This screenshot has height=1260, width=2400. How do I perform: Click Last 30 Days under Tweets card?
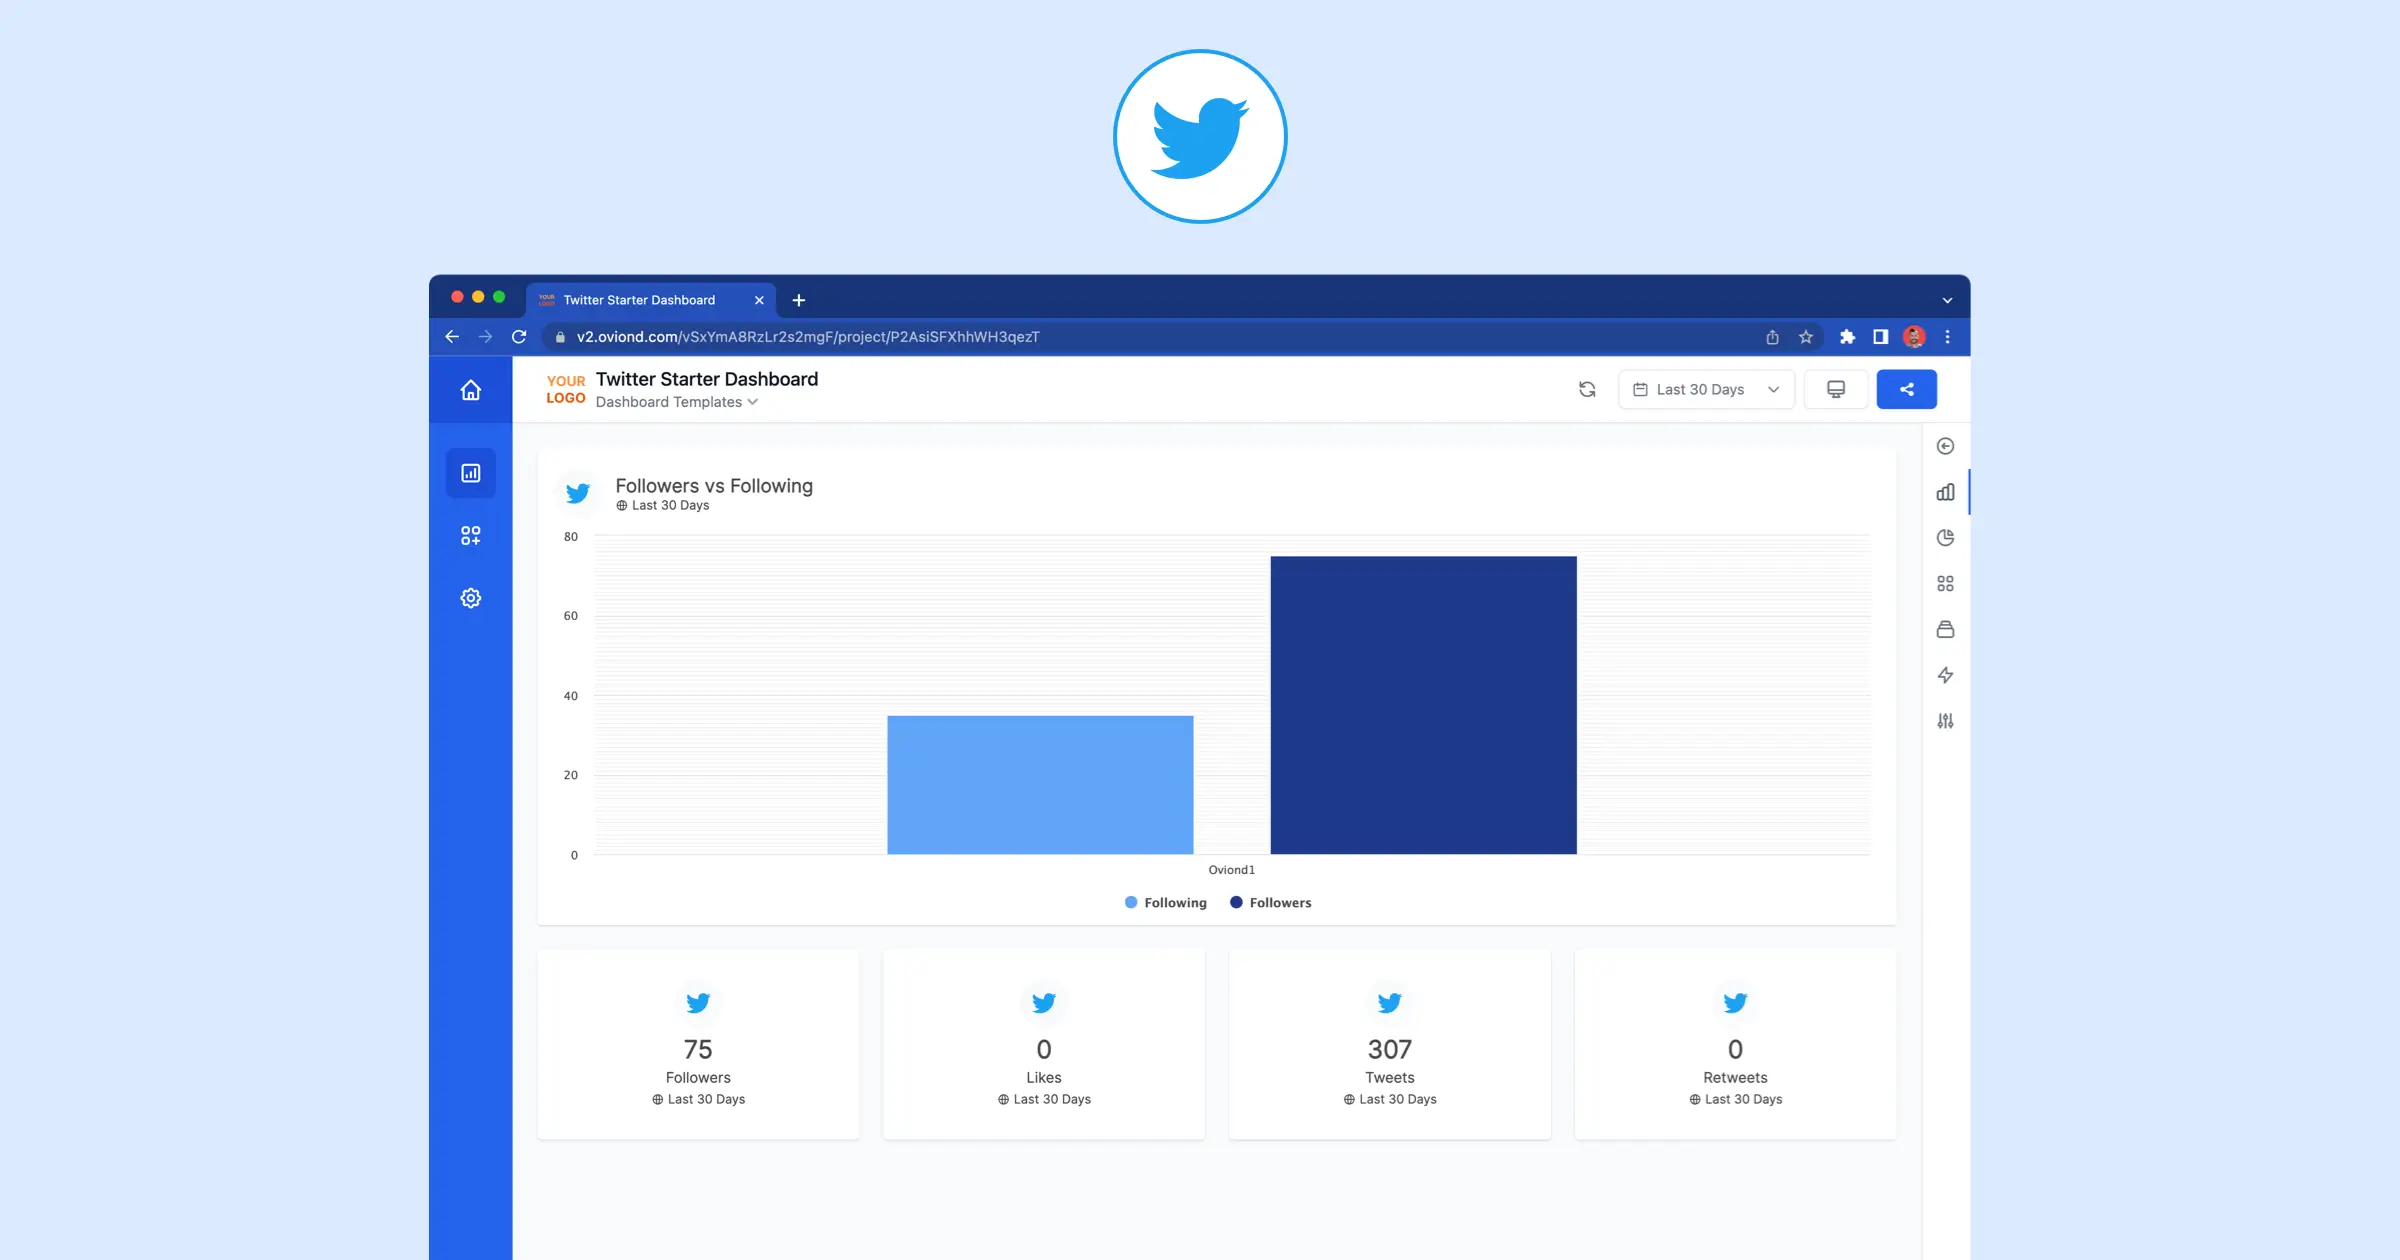click(1389, 1099)
